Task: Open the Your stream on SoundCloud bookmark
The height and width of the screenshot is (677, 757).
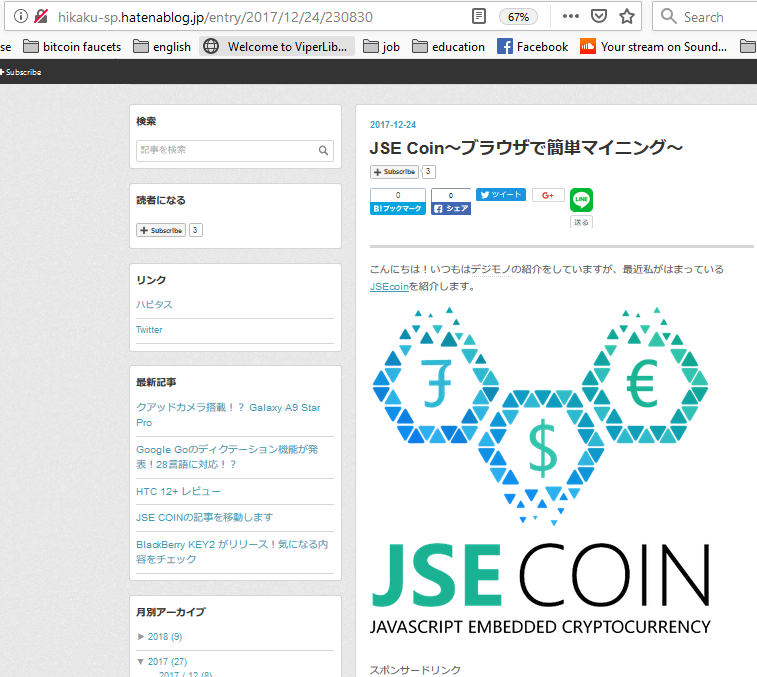Action: pos(654,47)
